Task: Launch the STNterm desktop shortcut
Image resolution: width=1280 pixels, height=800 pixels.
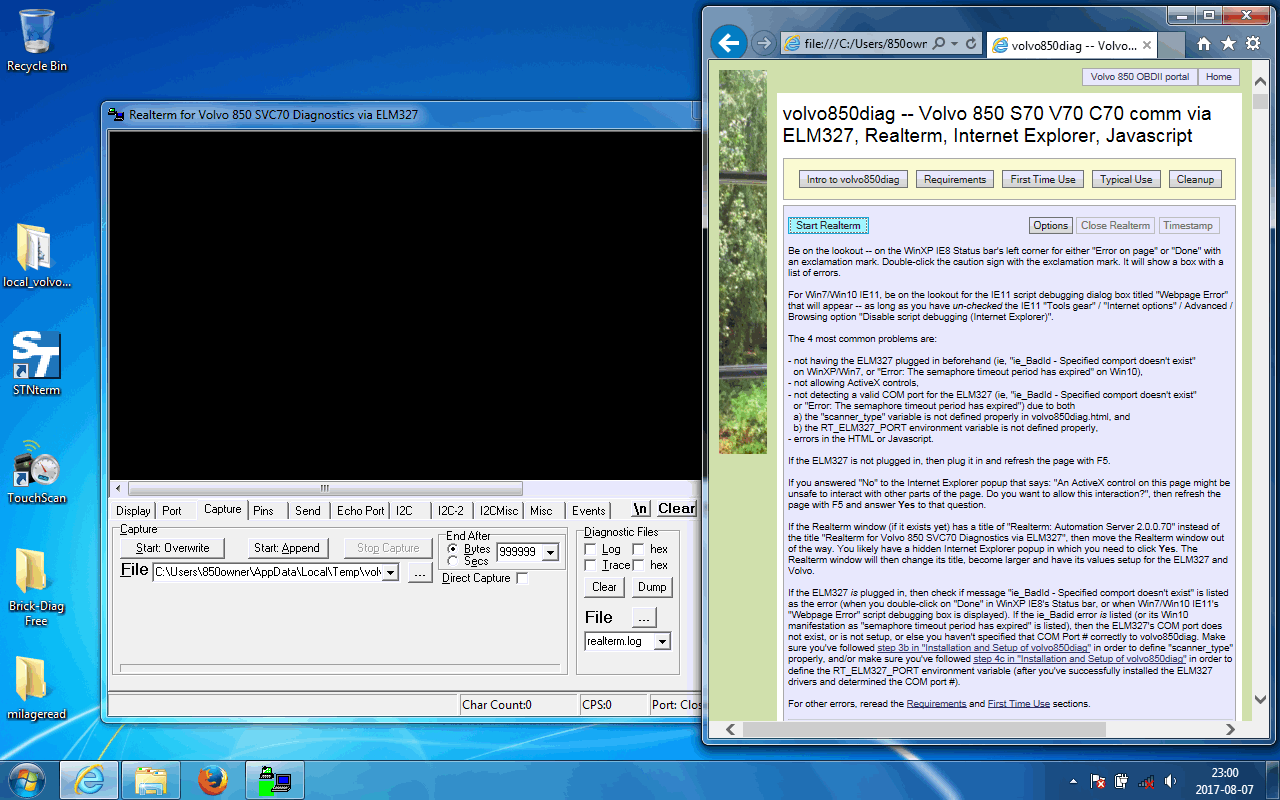Action: (x=37, y=364)
